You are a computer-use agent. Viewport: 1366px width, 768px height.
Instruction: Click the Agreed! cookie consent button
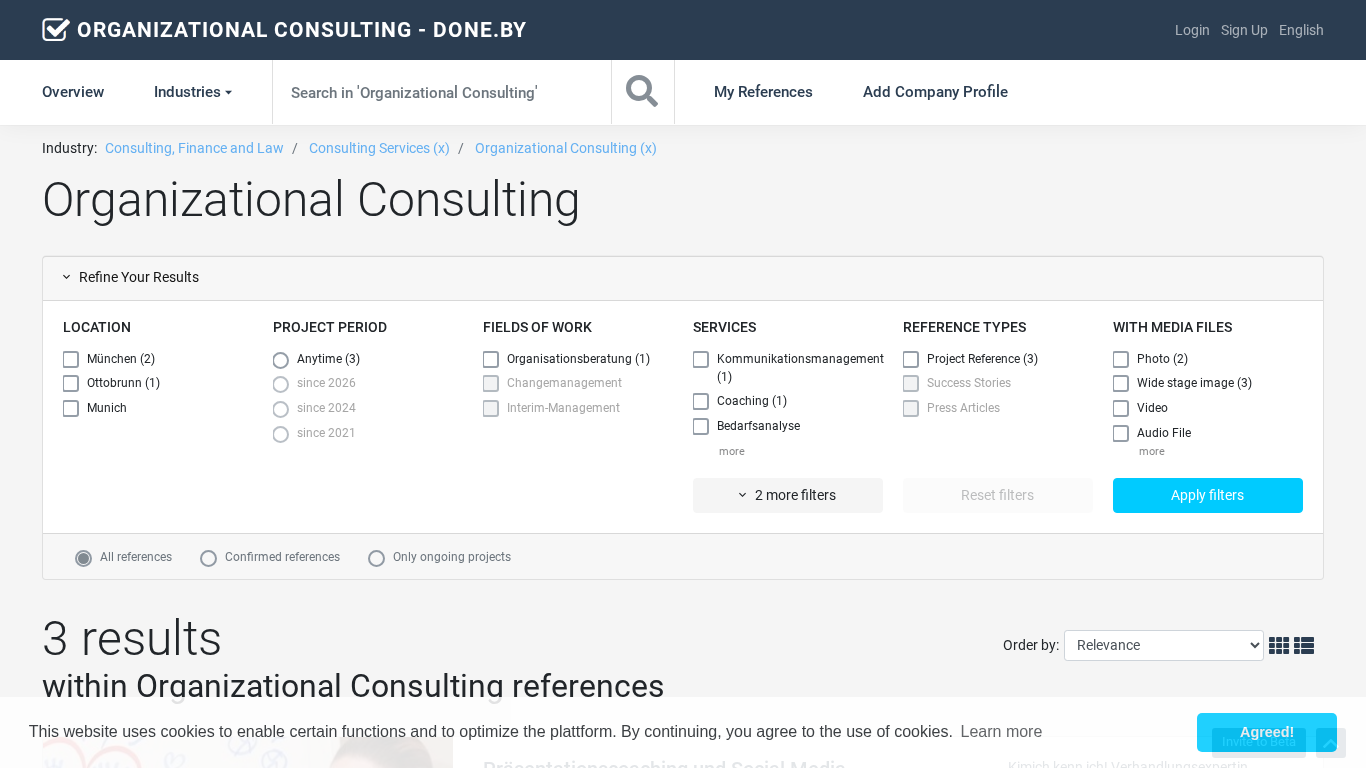coord(1266,732)
